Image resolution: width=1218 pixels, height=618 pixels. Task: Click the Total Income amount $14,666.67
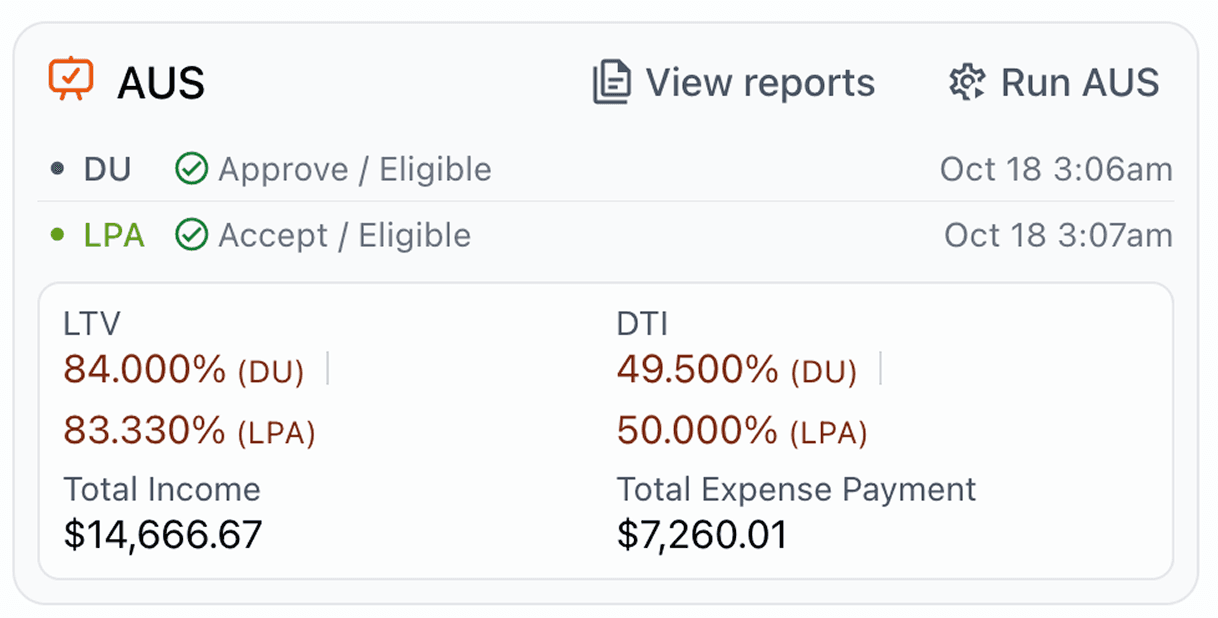pos(163,534)
